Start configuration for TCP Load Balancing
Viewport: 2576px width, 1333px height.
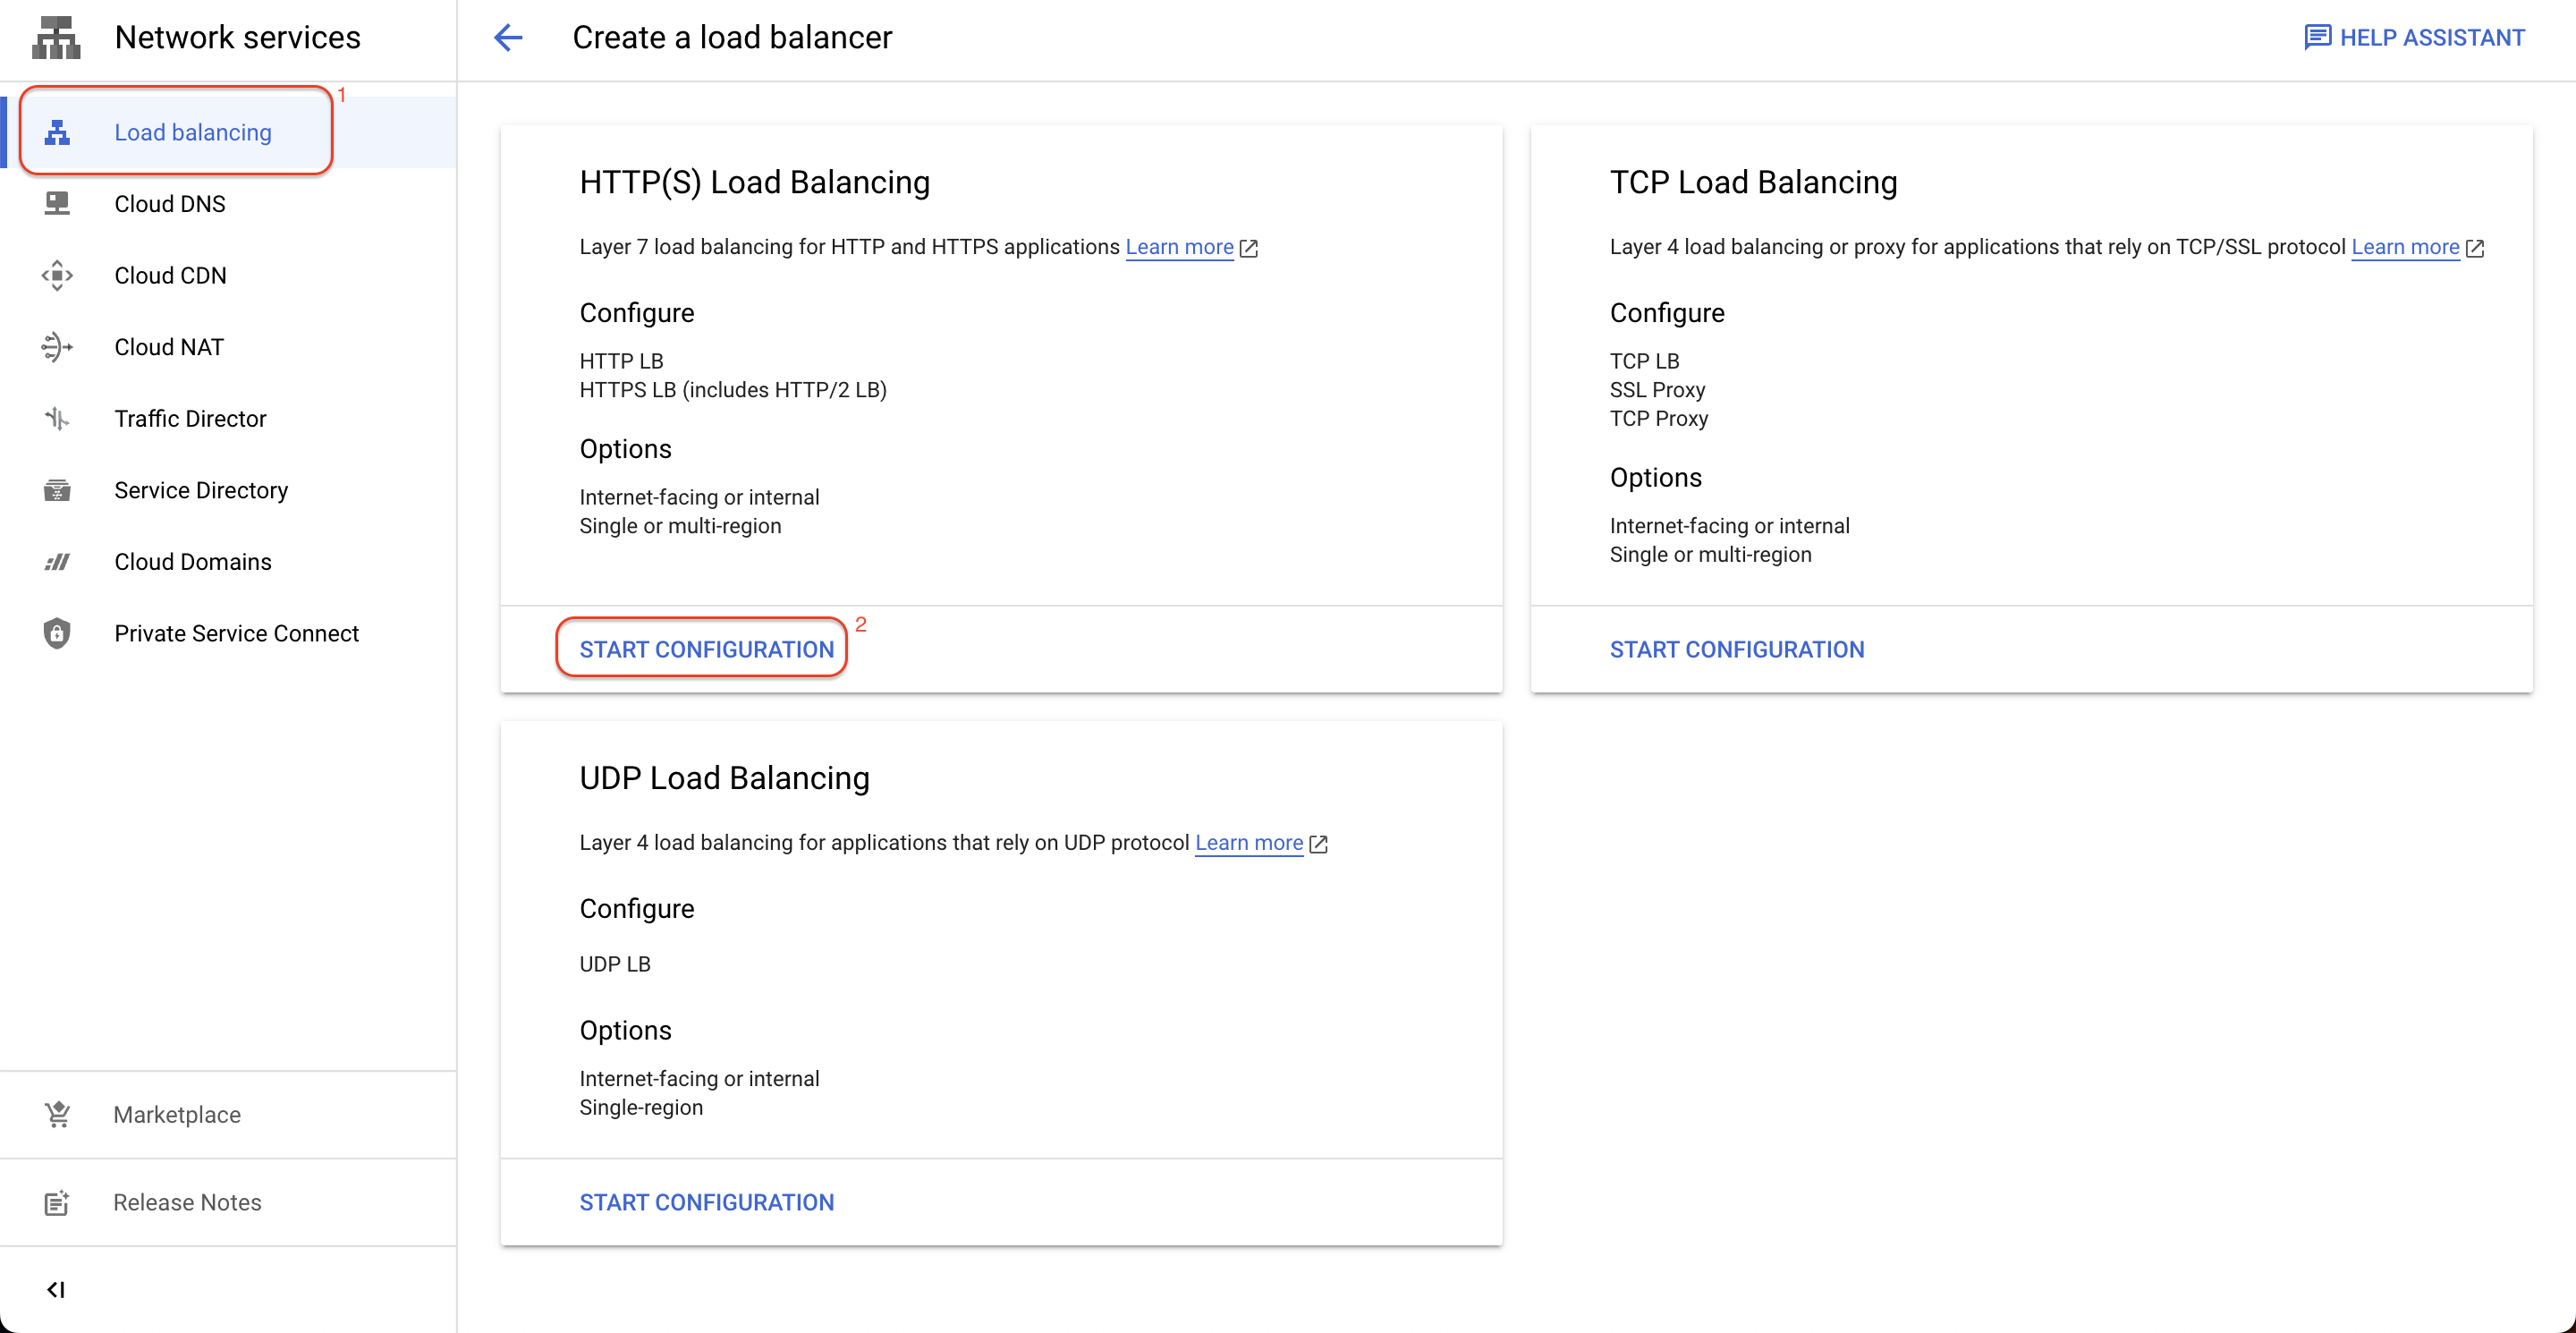(x=1737, y=648)
